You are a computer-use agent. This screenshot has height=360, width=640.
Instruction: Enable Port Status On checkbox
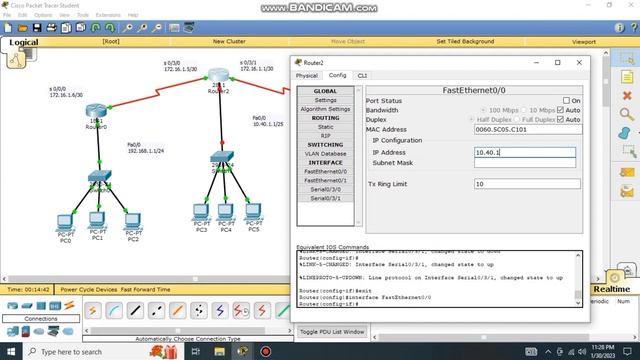[566, 100]
